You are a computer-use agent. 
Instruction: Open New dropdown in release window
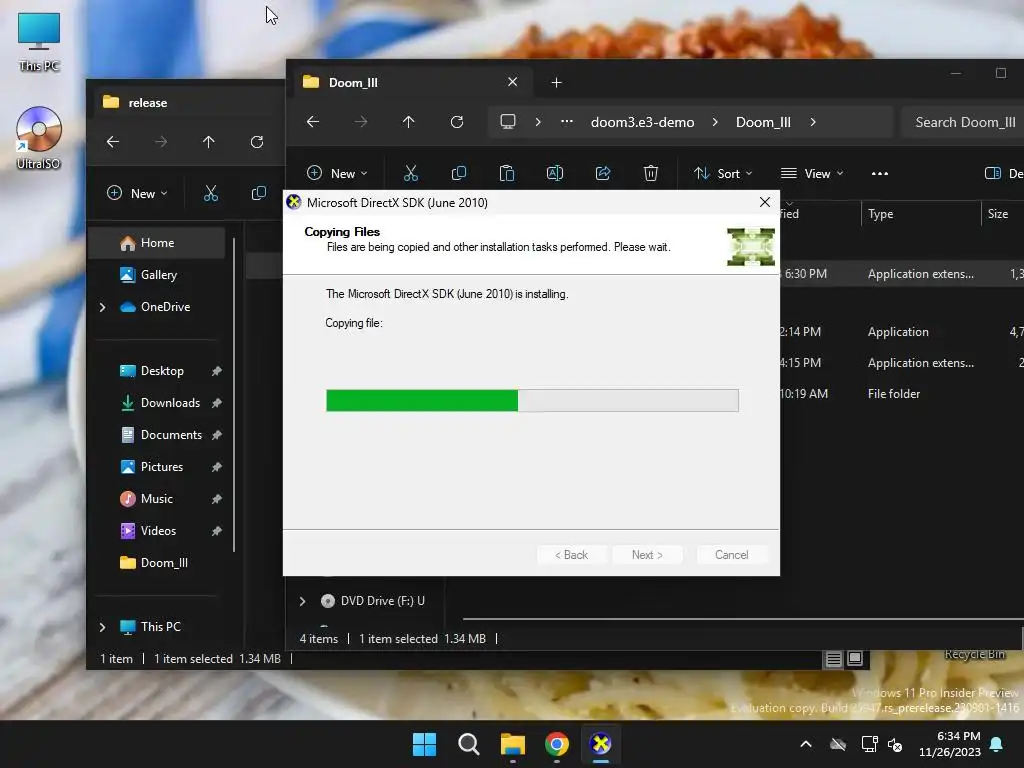137,193
